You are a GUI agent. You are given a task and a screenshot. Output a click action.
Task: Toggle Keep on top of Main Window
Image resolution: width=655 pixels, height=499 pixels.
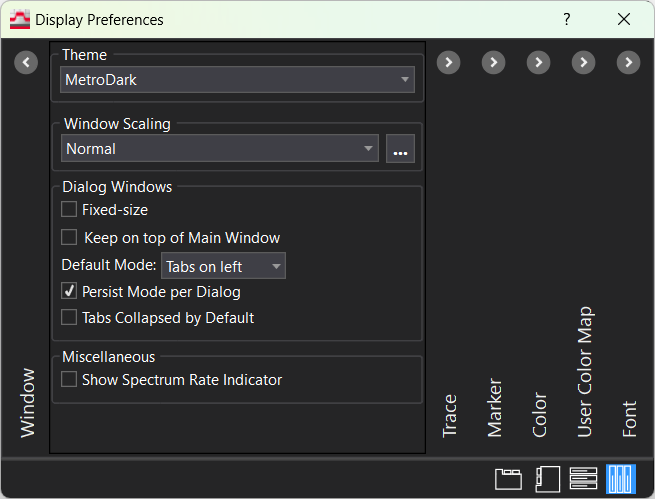point(69,238)
